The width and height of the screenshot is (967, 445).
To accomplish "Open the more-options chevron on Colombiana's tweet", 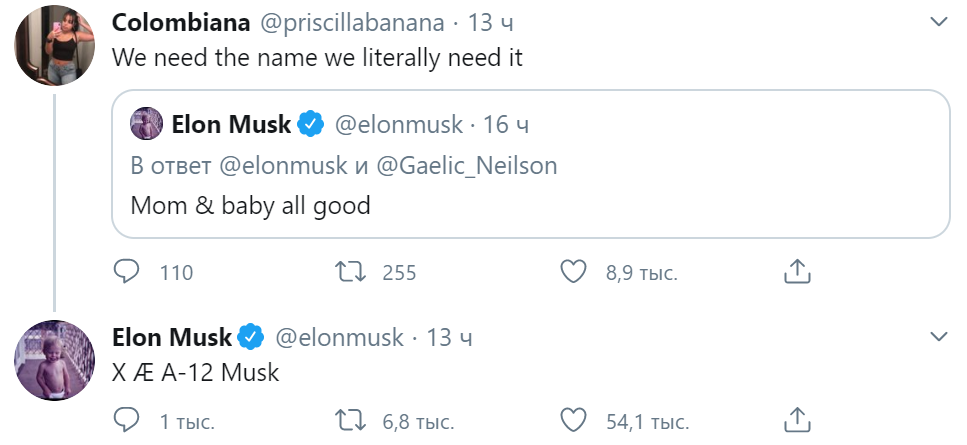I will [939, 22].
